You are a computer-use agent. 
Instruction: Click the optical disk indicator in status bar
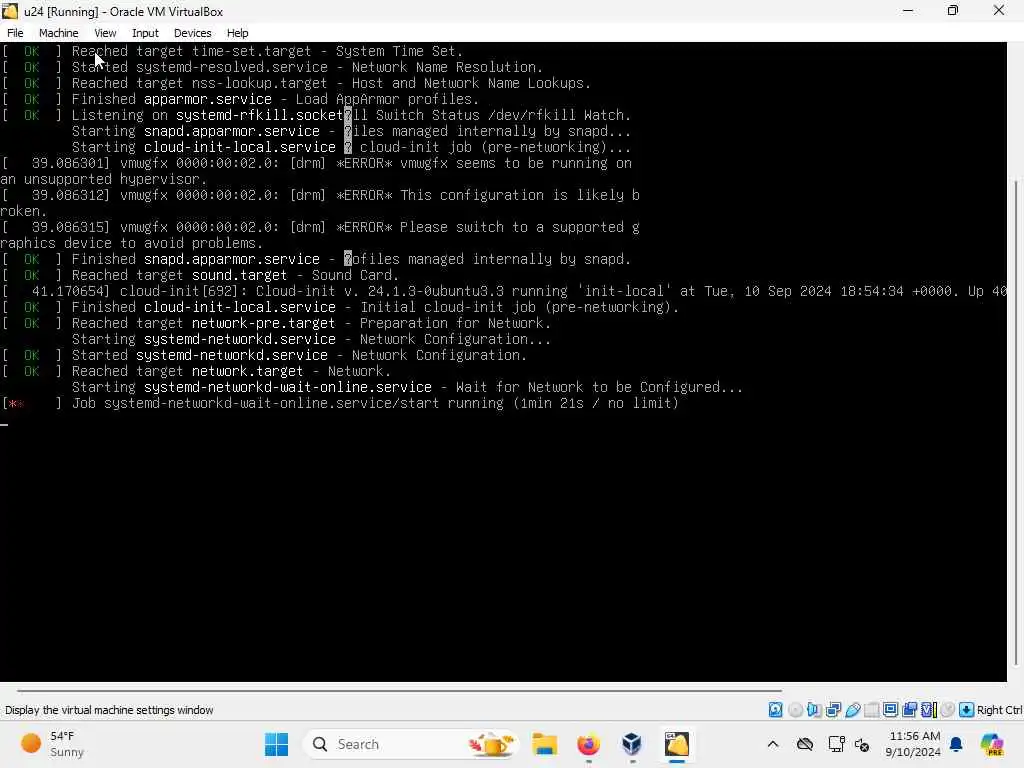[795, 710]
